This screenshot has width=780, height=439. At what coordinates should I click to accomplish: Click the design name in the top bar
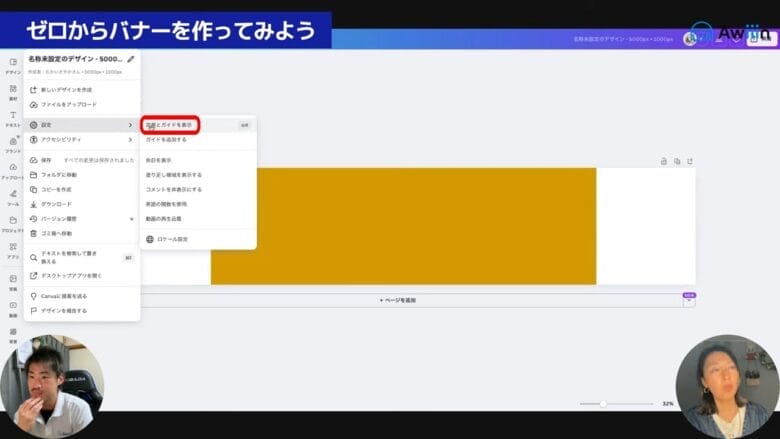point(623,38)
